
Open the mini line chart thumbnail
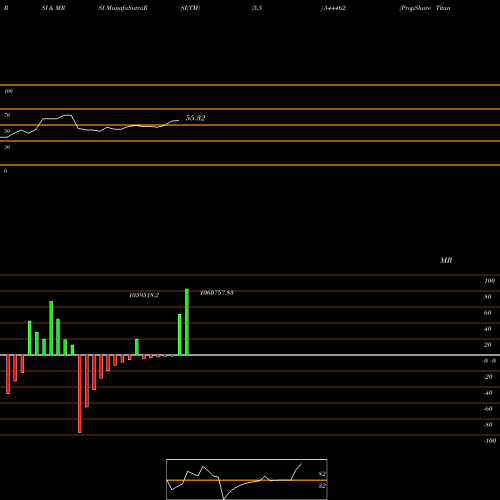[247, 479]
